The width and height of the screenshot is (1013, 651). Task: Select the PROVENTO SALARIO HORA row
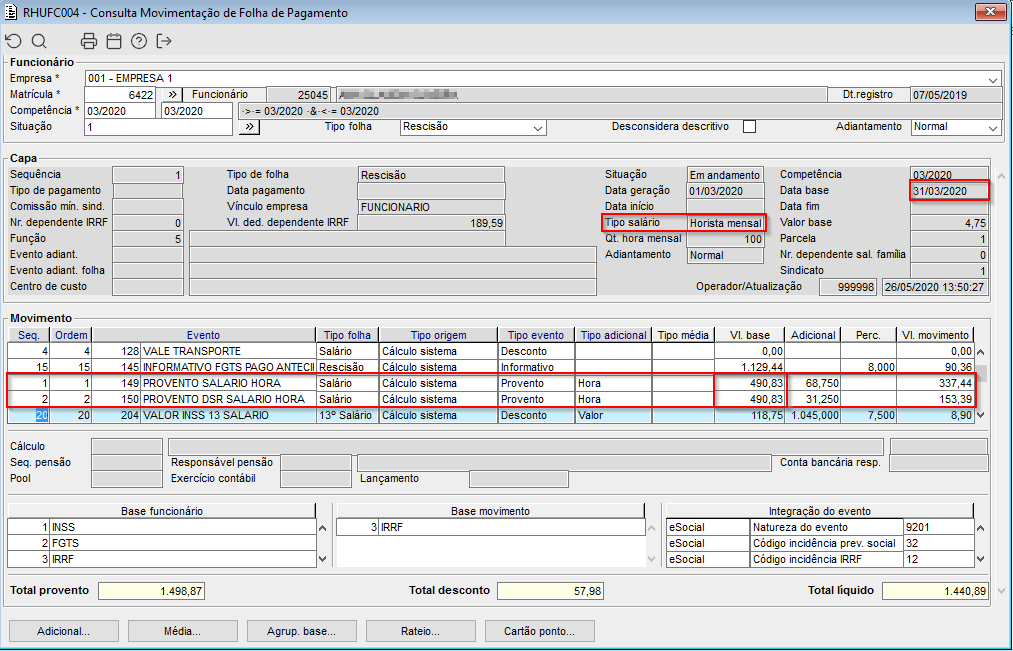pyautogui.click(x=210, y=383)
